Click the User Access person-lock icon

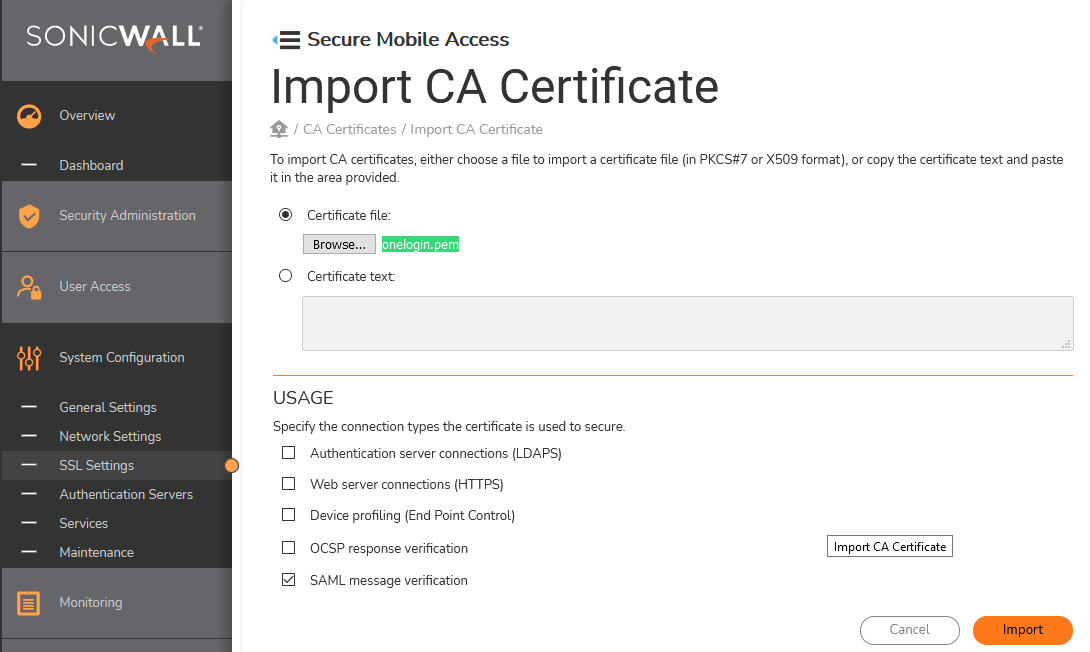29,287
